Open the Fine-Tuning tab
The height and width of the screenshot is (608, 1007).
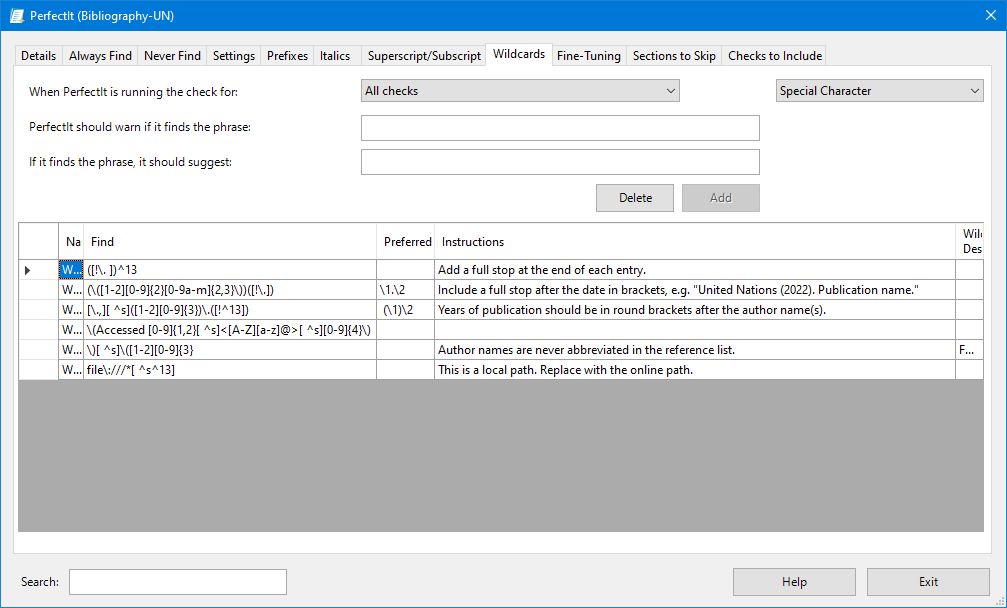click(x=588, y=56)
